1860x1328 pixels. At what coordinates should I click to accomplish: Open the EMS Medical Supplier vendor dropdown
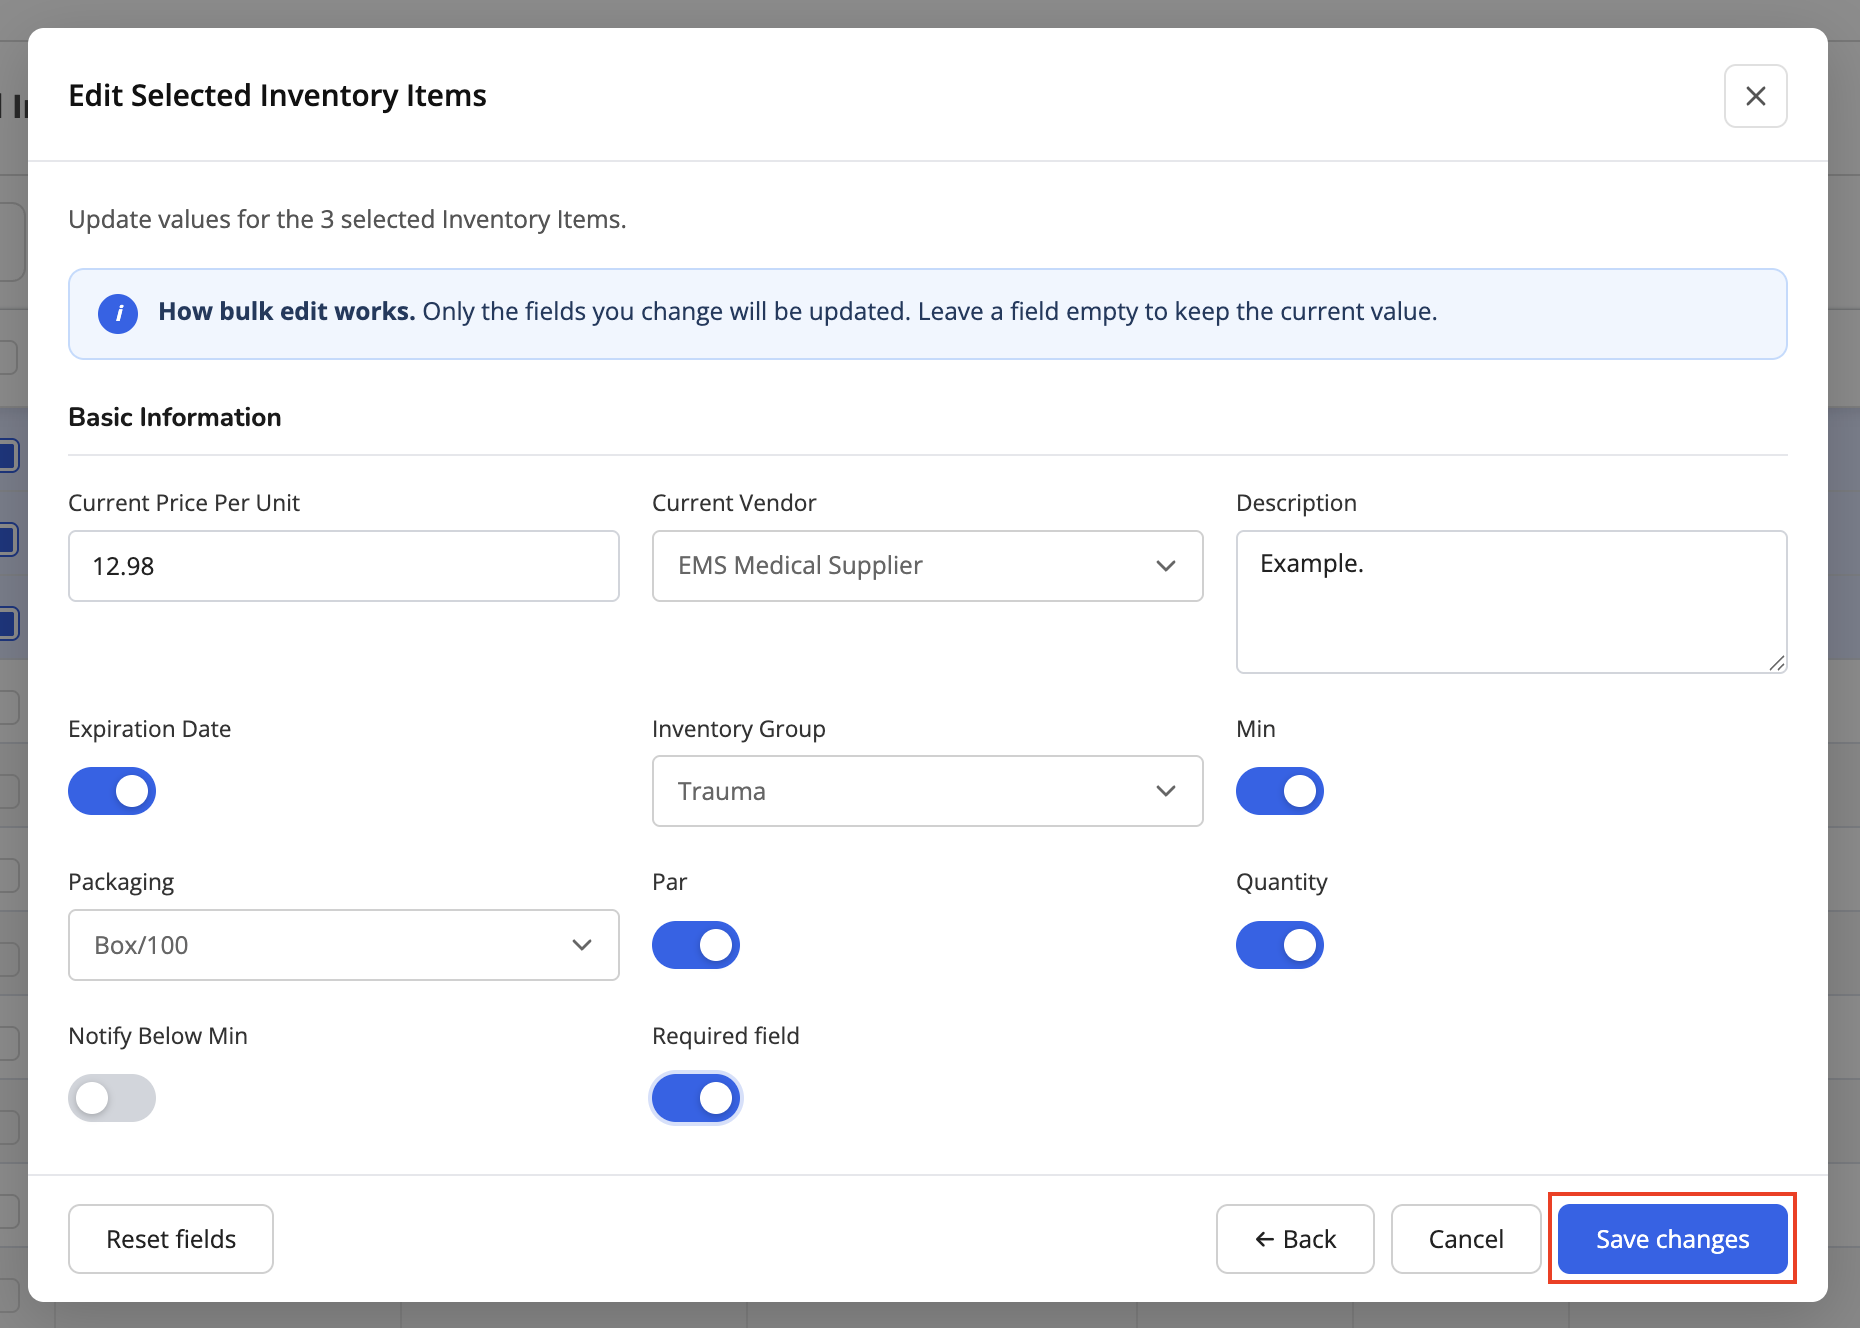(x=927, y=566)
